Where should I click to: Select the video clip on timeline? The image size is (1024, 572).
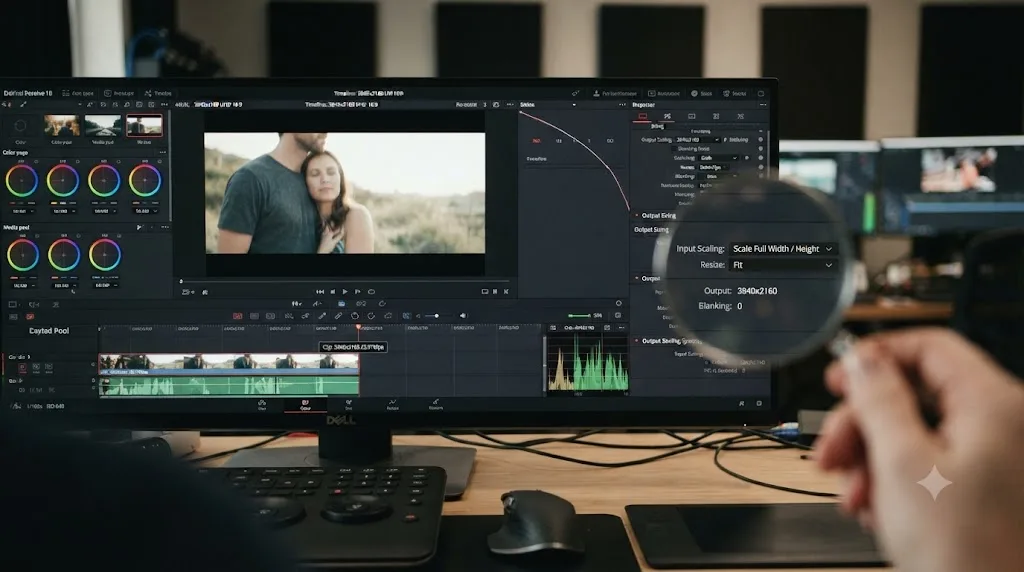click(x=229, y=364)
